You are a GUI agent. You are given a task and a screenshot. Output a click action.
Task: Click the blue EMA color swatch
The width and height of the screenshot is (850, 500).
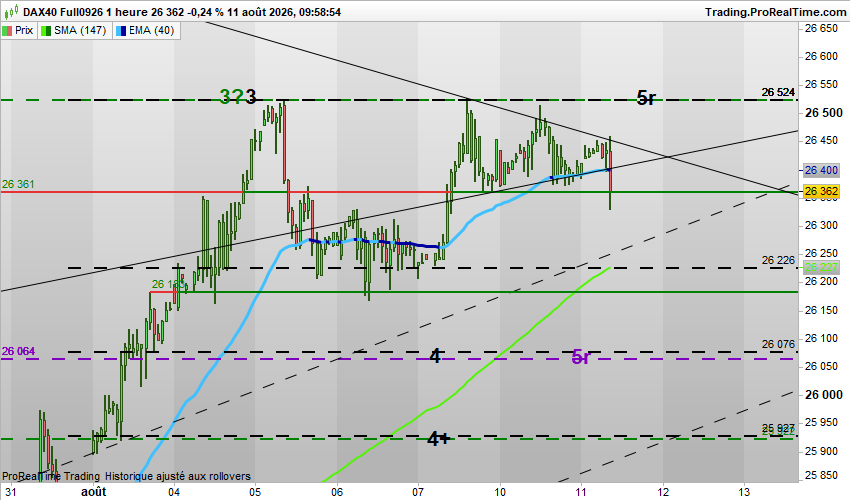pos(121,31)
